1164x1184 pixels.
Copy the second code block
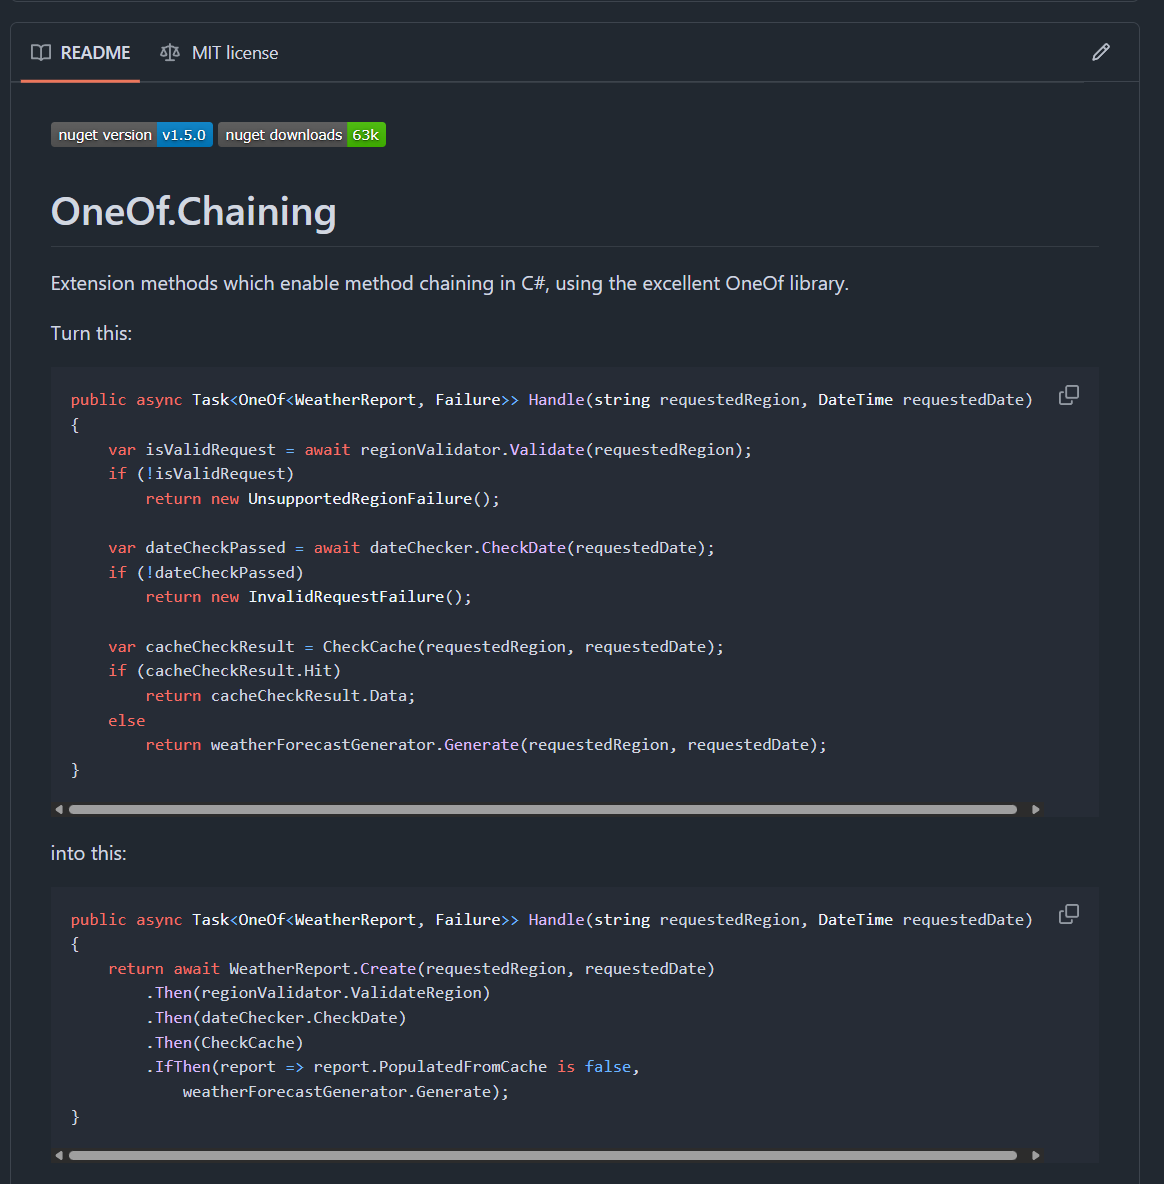(1069, 914)
